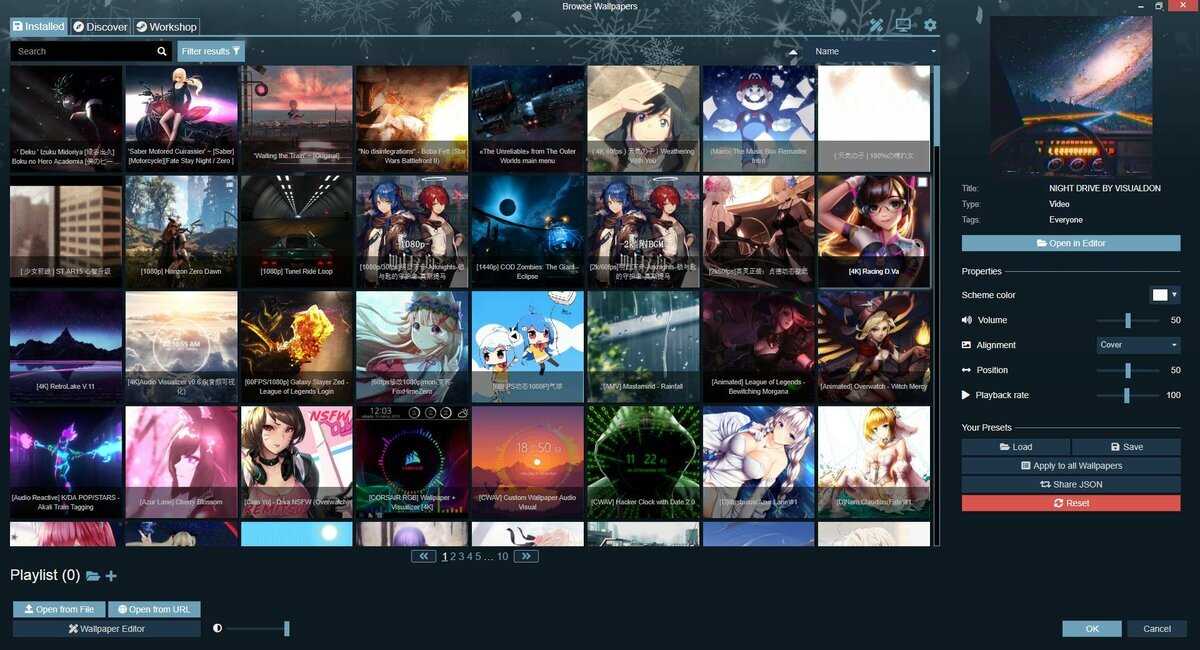Switch to the Discover tab

pyautogui.click(x=100, y=27)
